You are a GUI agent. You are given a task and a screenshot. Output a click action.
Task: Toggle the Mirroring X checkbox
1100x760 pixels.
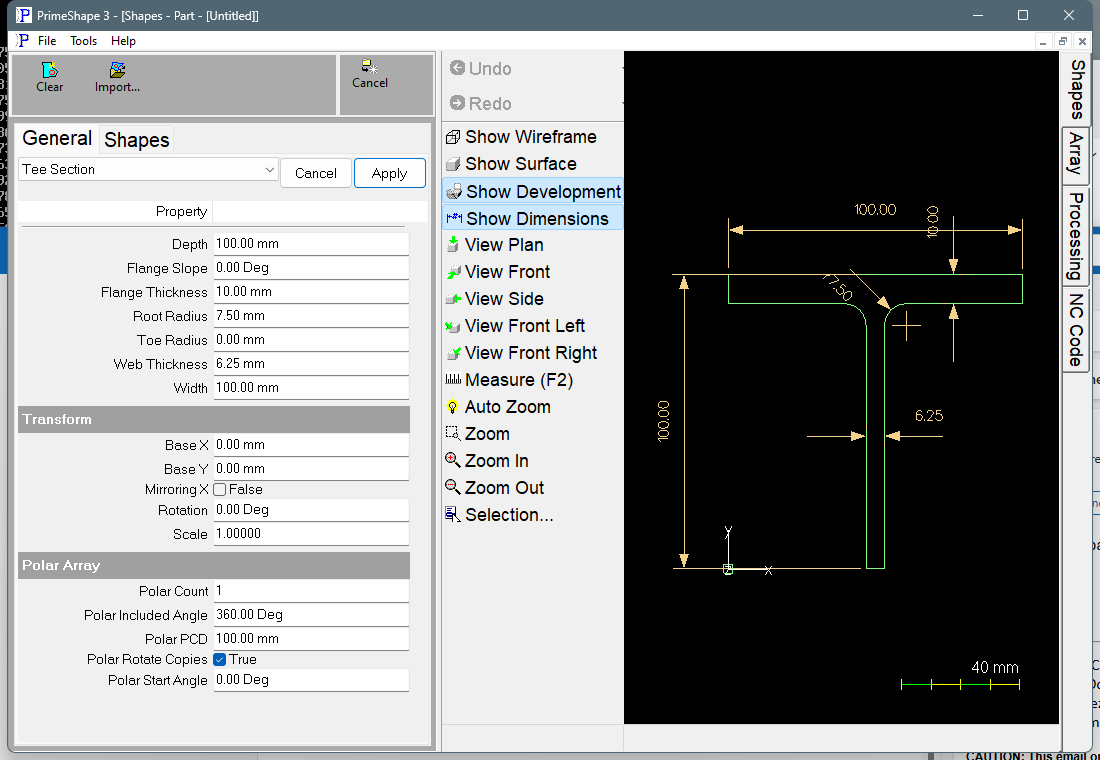(220, 489)
